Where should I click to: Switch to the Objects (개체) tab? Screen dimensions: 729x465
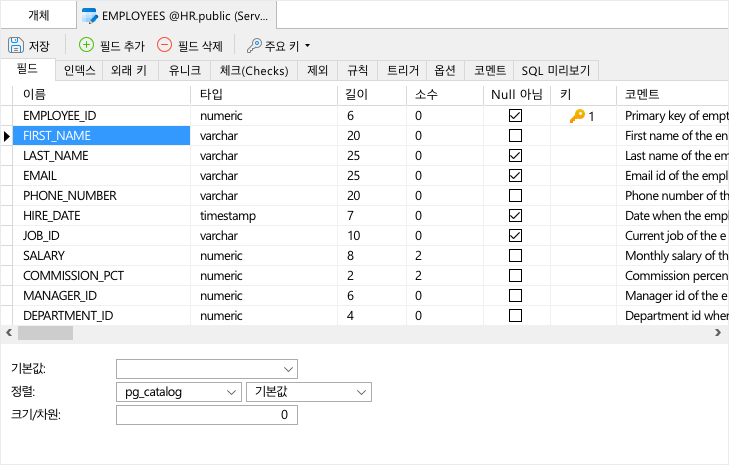tap(38, 15)
